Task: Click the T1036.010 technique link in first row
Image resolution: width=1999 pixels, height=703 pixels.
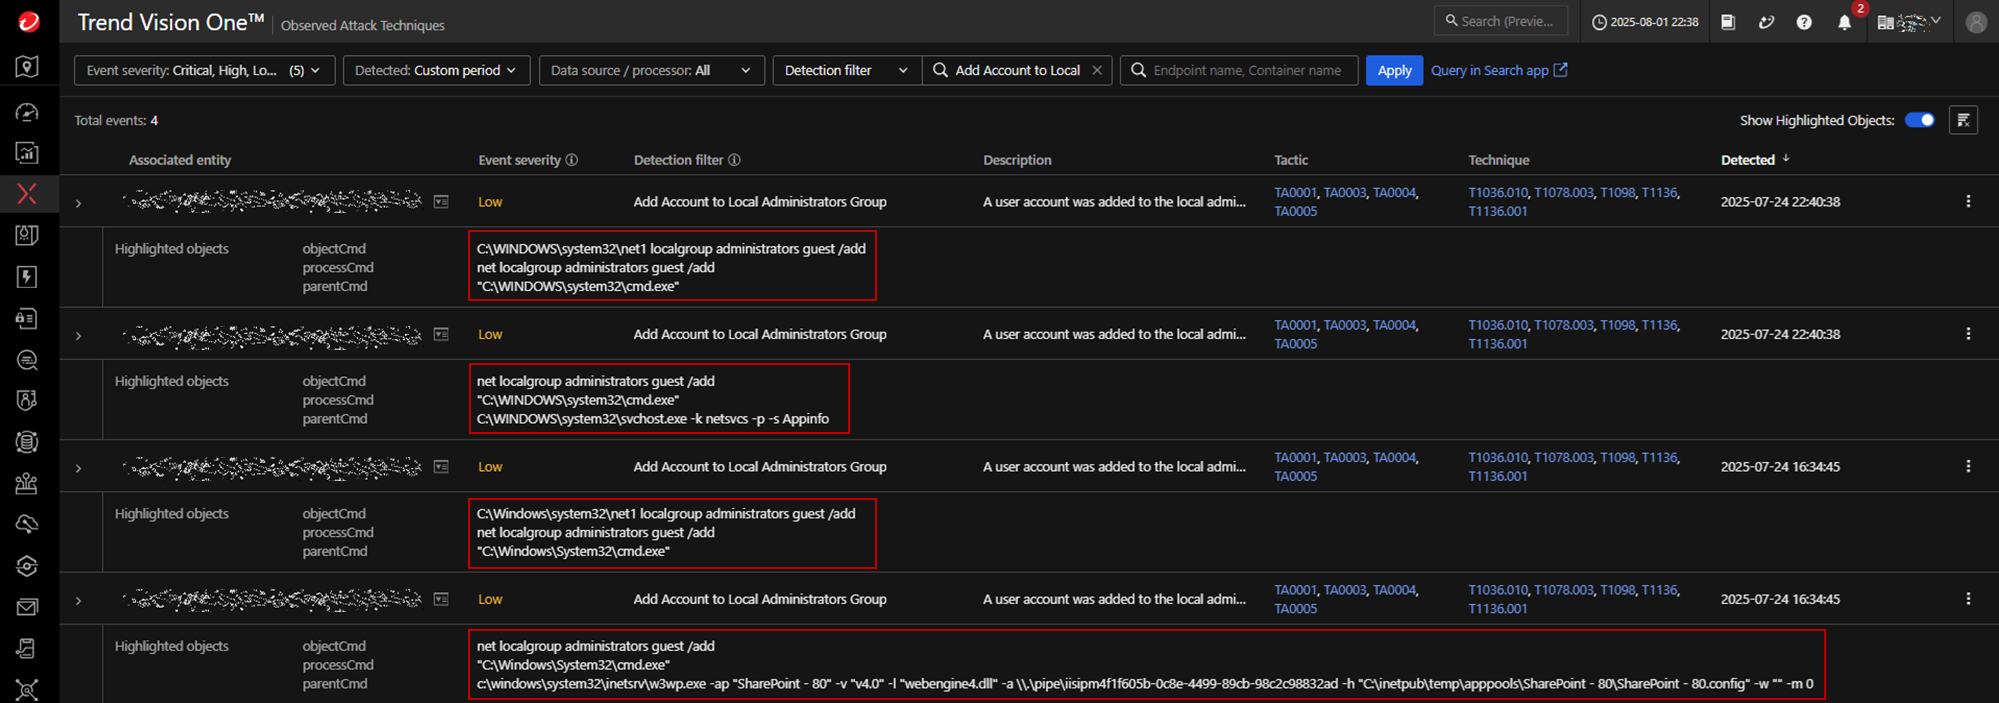Action: tap(1497, 192)
